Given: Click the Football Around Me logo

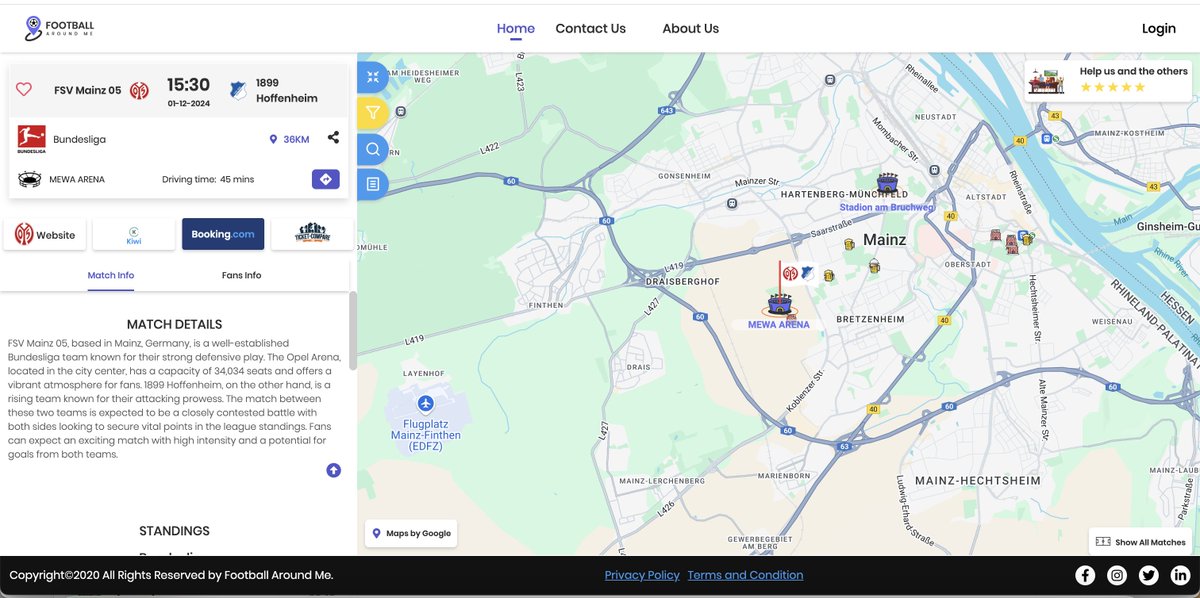Looking at the screenshot, I should [60, 28].
